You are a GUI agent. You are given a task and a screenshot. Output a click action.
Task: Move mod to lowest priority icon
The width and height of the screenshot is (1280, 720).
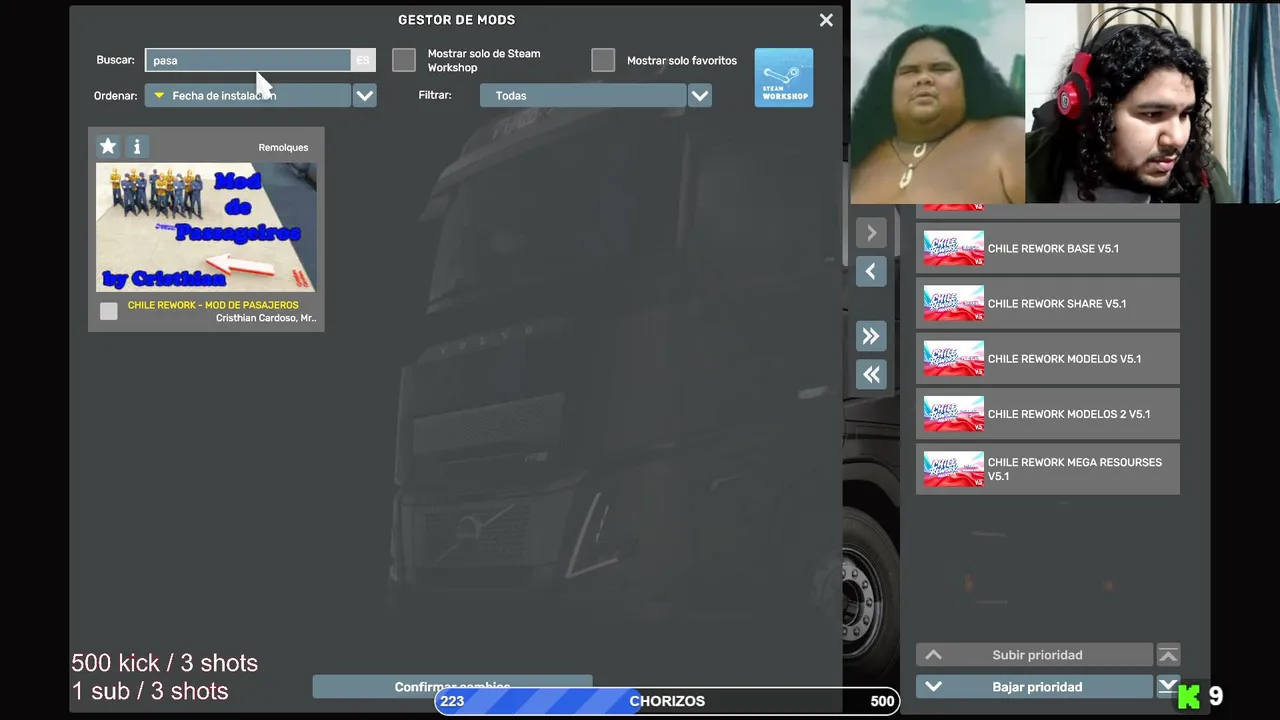click(1167, 687)
